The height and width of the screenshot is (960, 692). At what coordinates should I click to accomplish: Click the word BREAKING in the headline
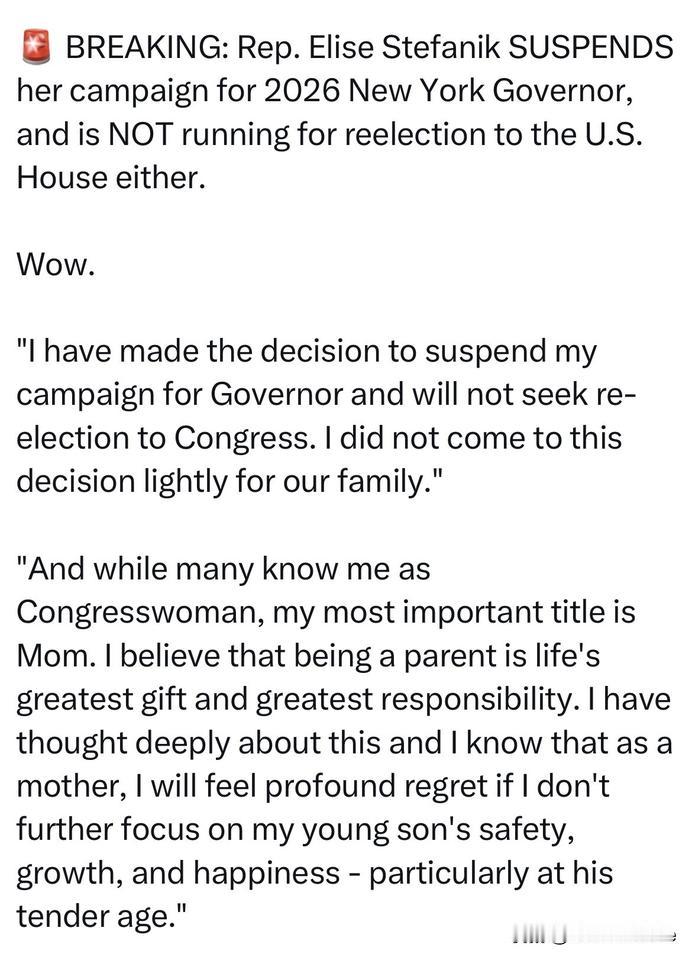tap(143, 48)
